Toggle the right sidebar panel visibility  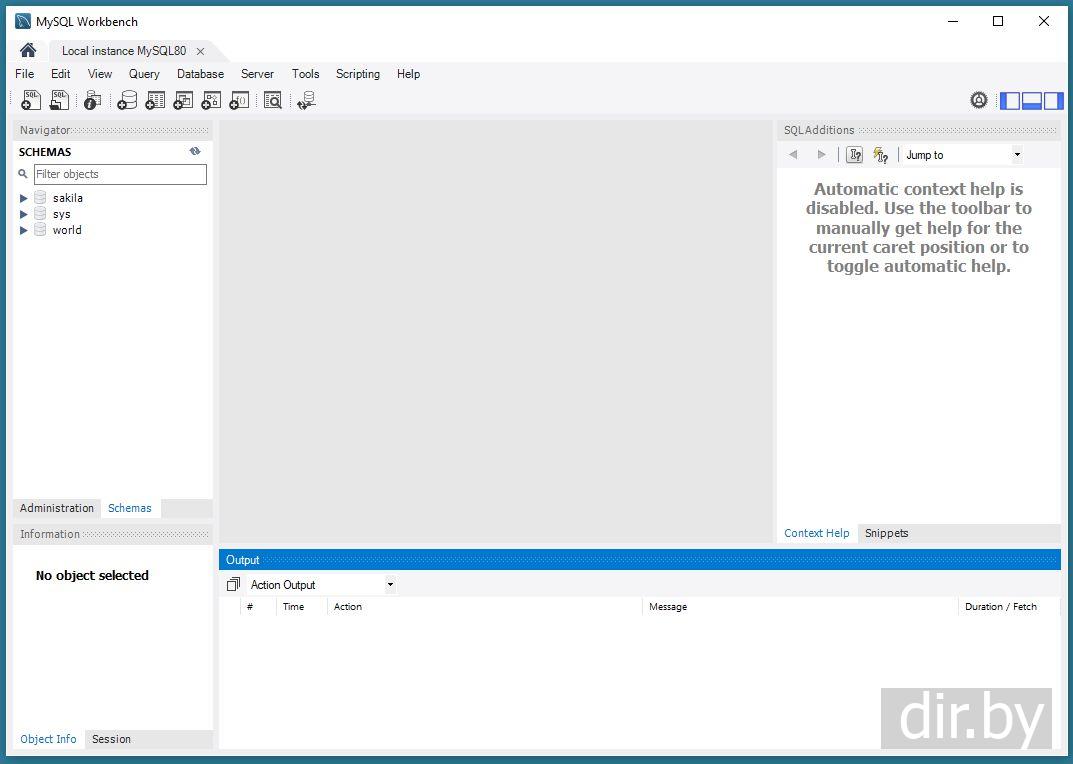(x=1053, y=100)
